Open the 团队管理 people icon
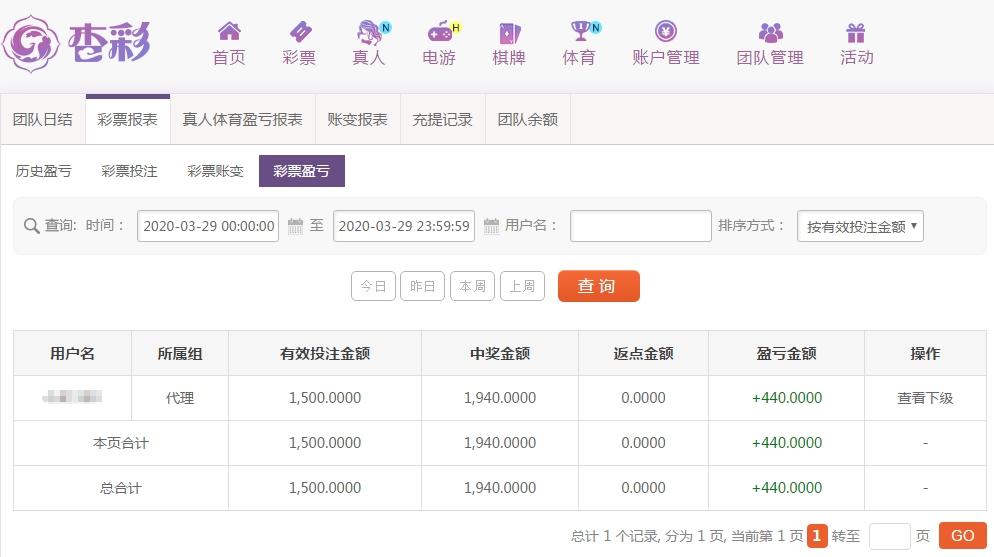 click(x=770, y=32)
